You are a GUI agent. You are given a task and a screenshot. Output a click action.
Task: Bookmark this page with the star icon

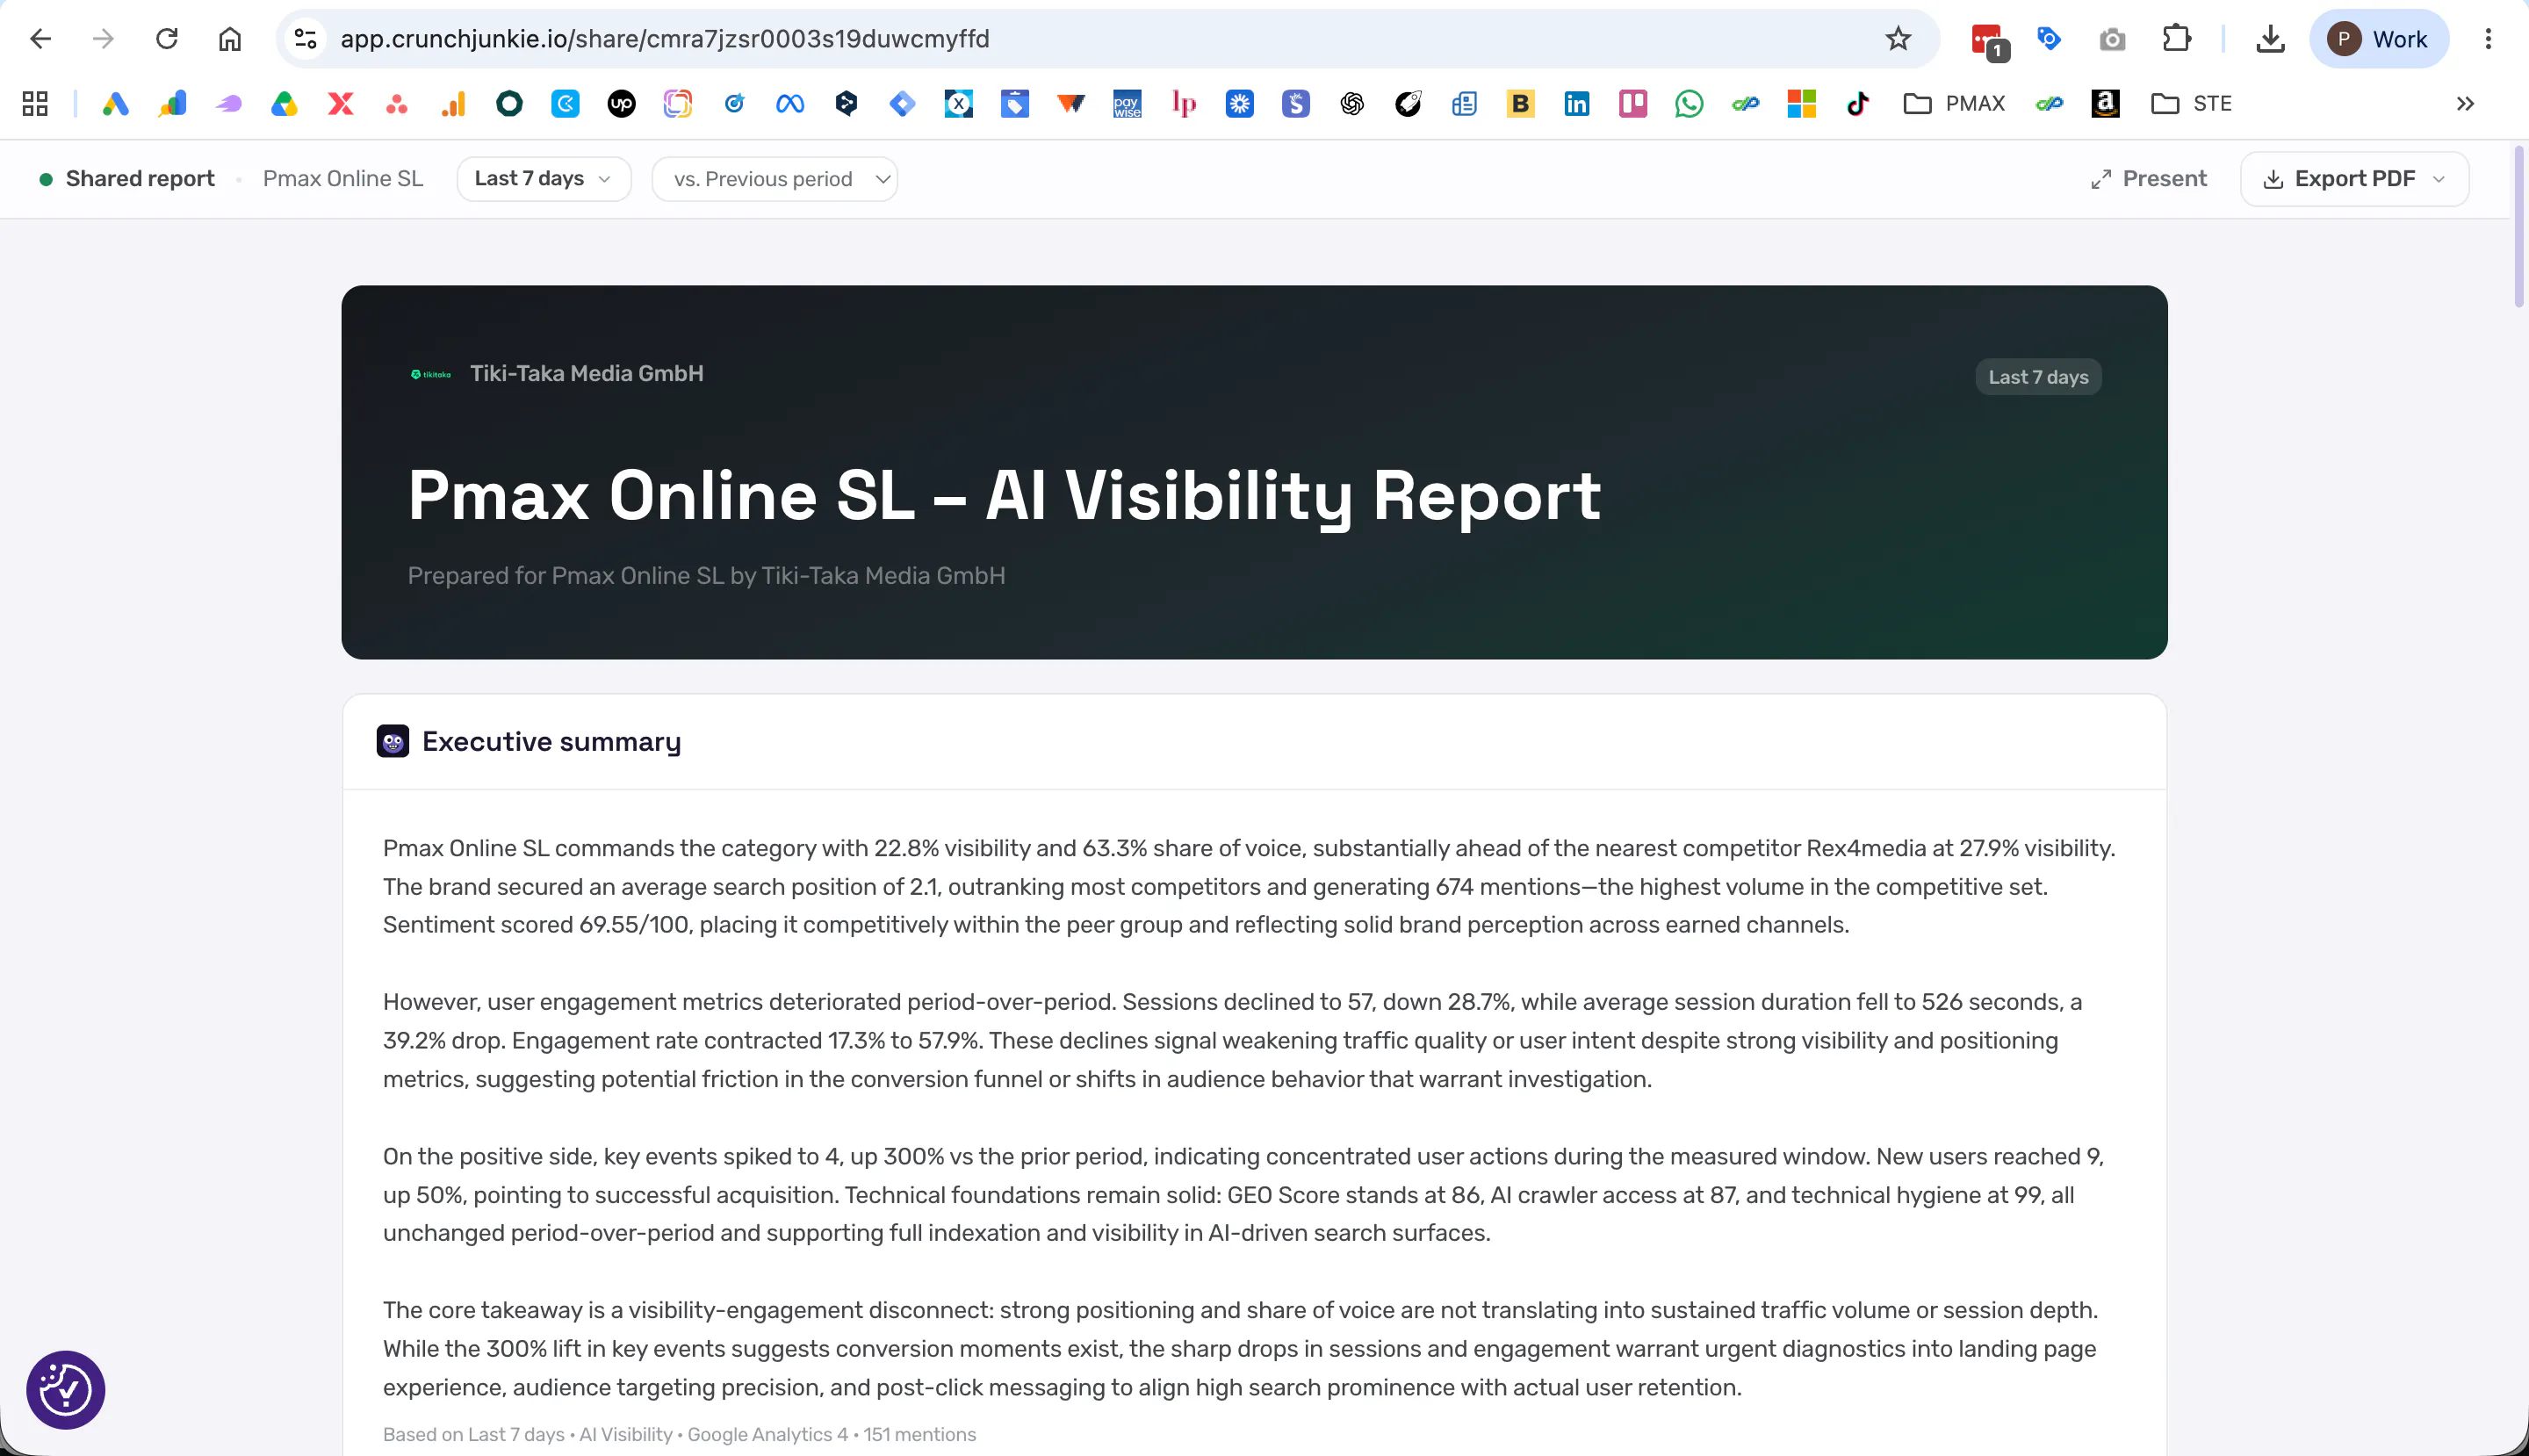pos(1898,39)
